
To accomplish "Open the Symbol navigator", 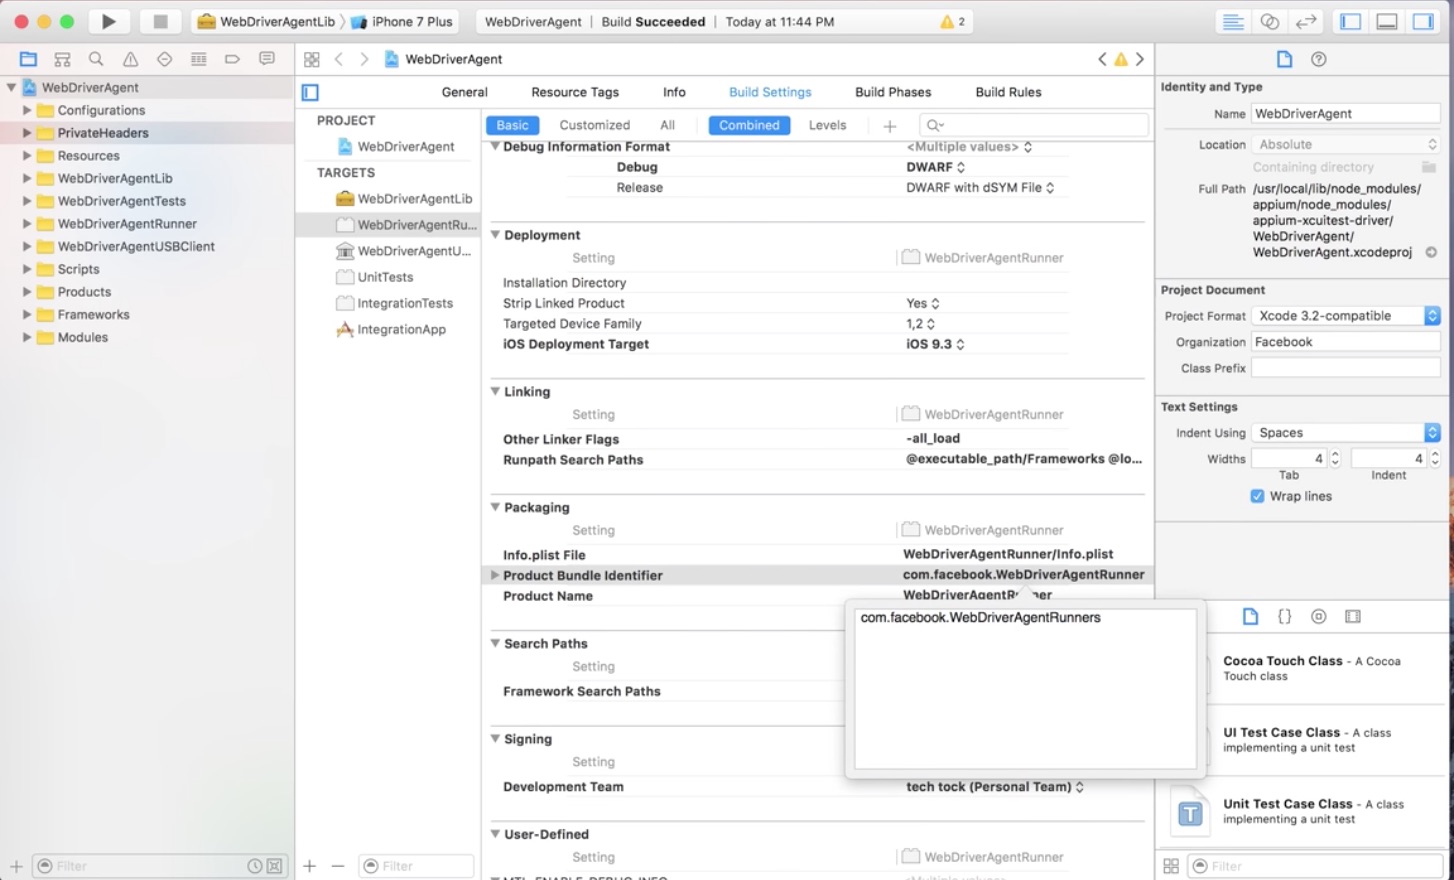I will pyautogui.click(x=62, y=59).
